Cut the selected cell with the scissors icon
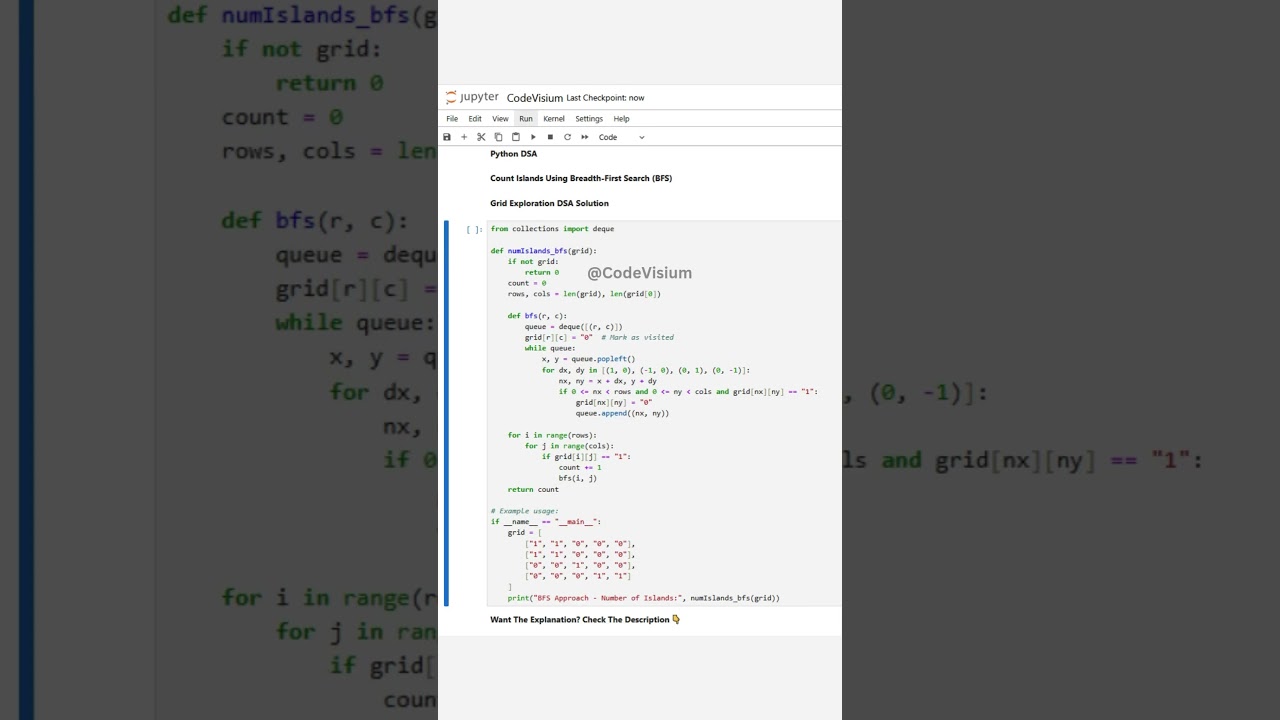1280x720 pixels. 481,137
